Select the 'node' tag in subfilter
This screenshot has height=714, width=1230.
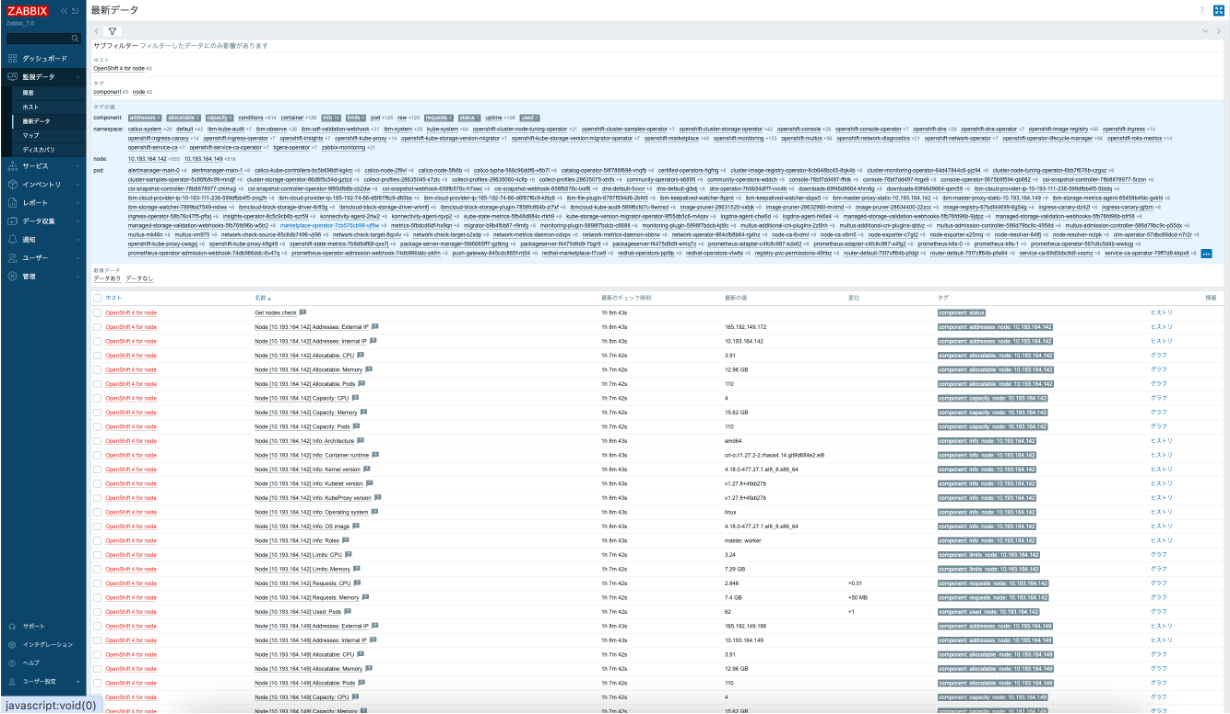138,91
